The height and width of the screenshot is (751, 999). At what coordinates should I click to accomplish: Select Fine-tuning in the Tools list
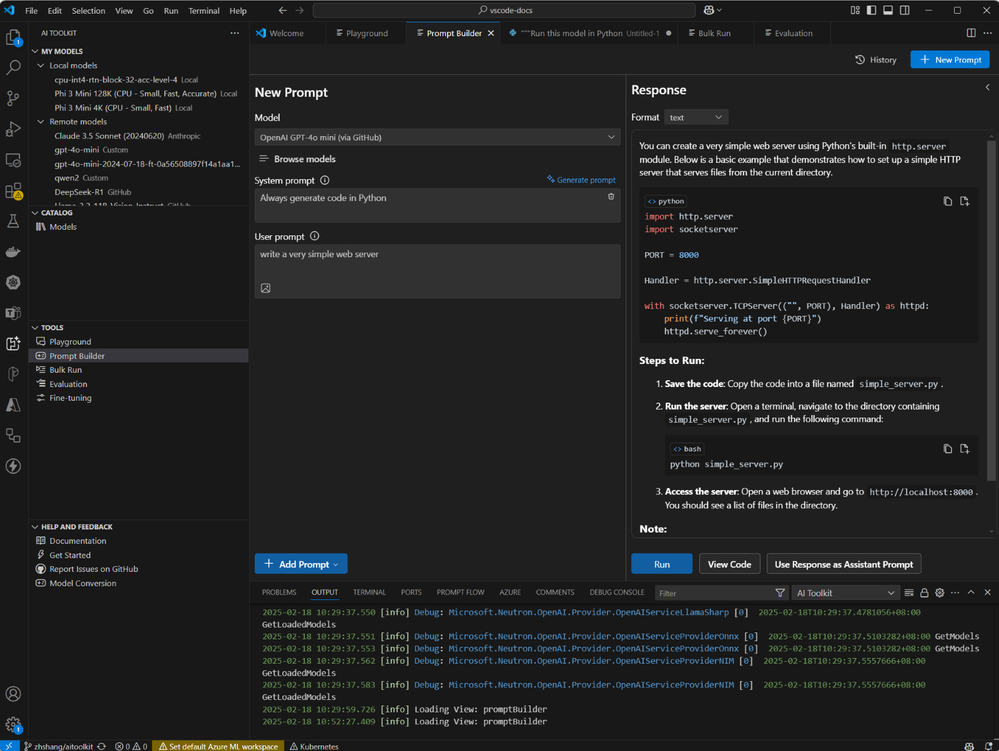71,398
